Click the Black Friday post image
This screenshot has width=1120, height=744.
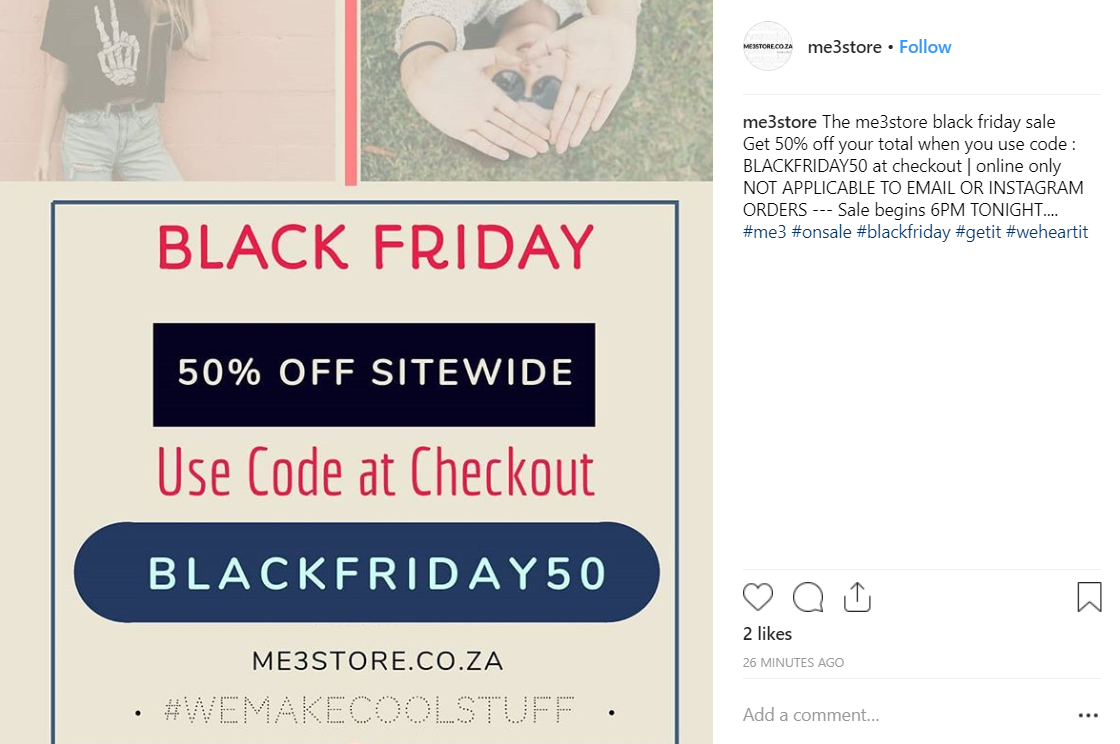coord(356,372)
